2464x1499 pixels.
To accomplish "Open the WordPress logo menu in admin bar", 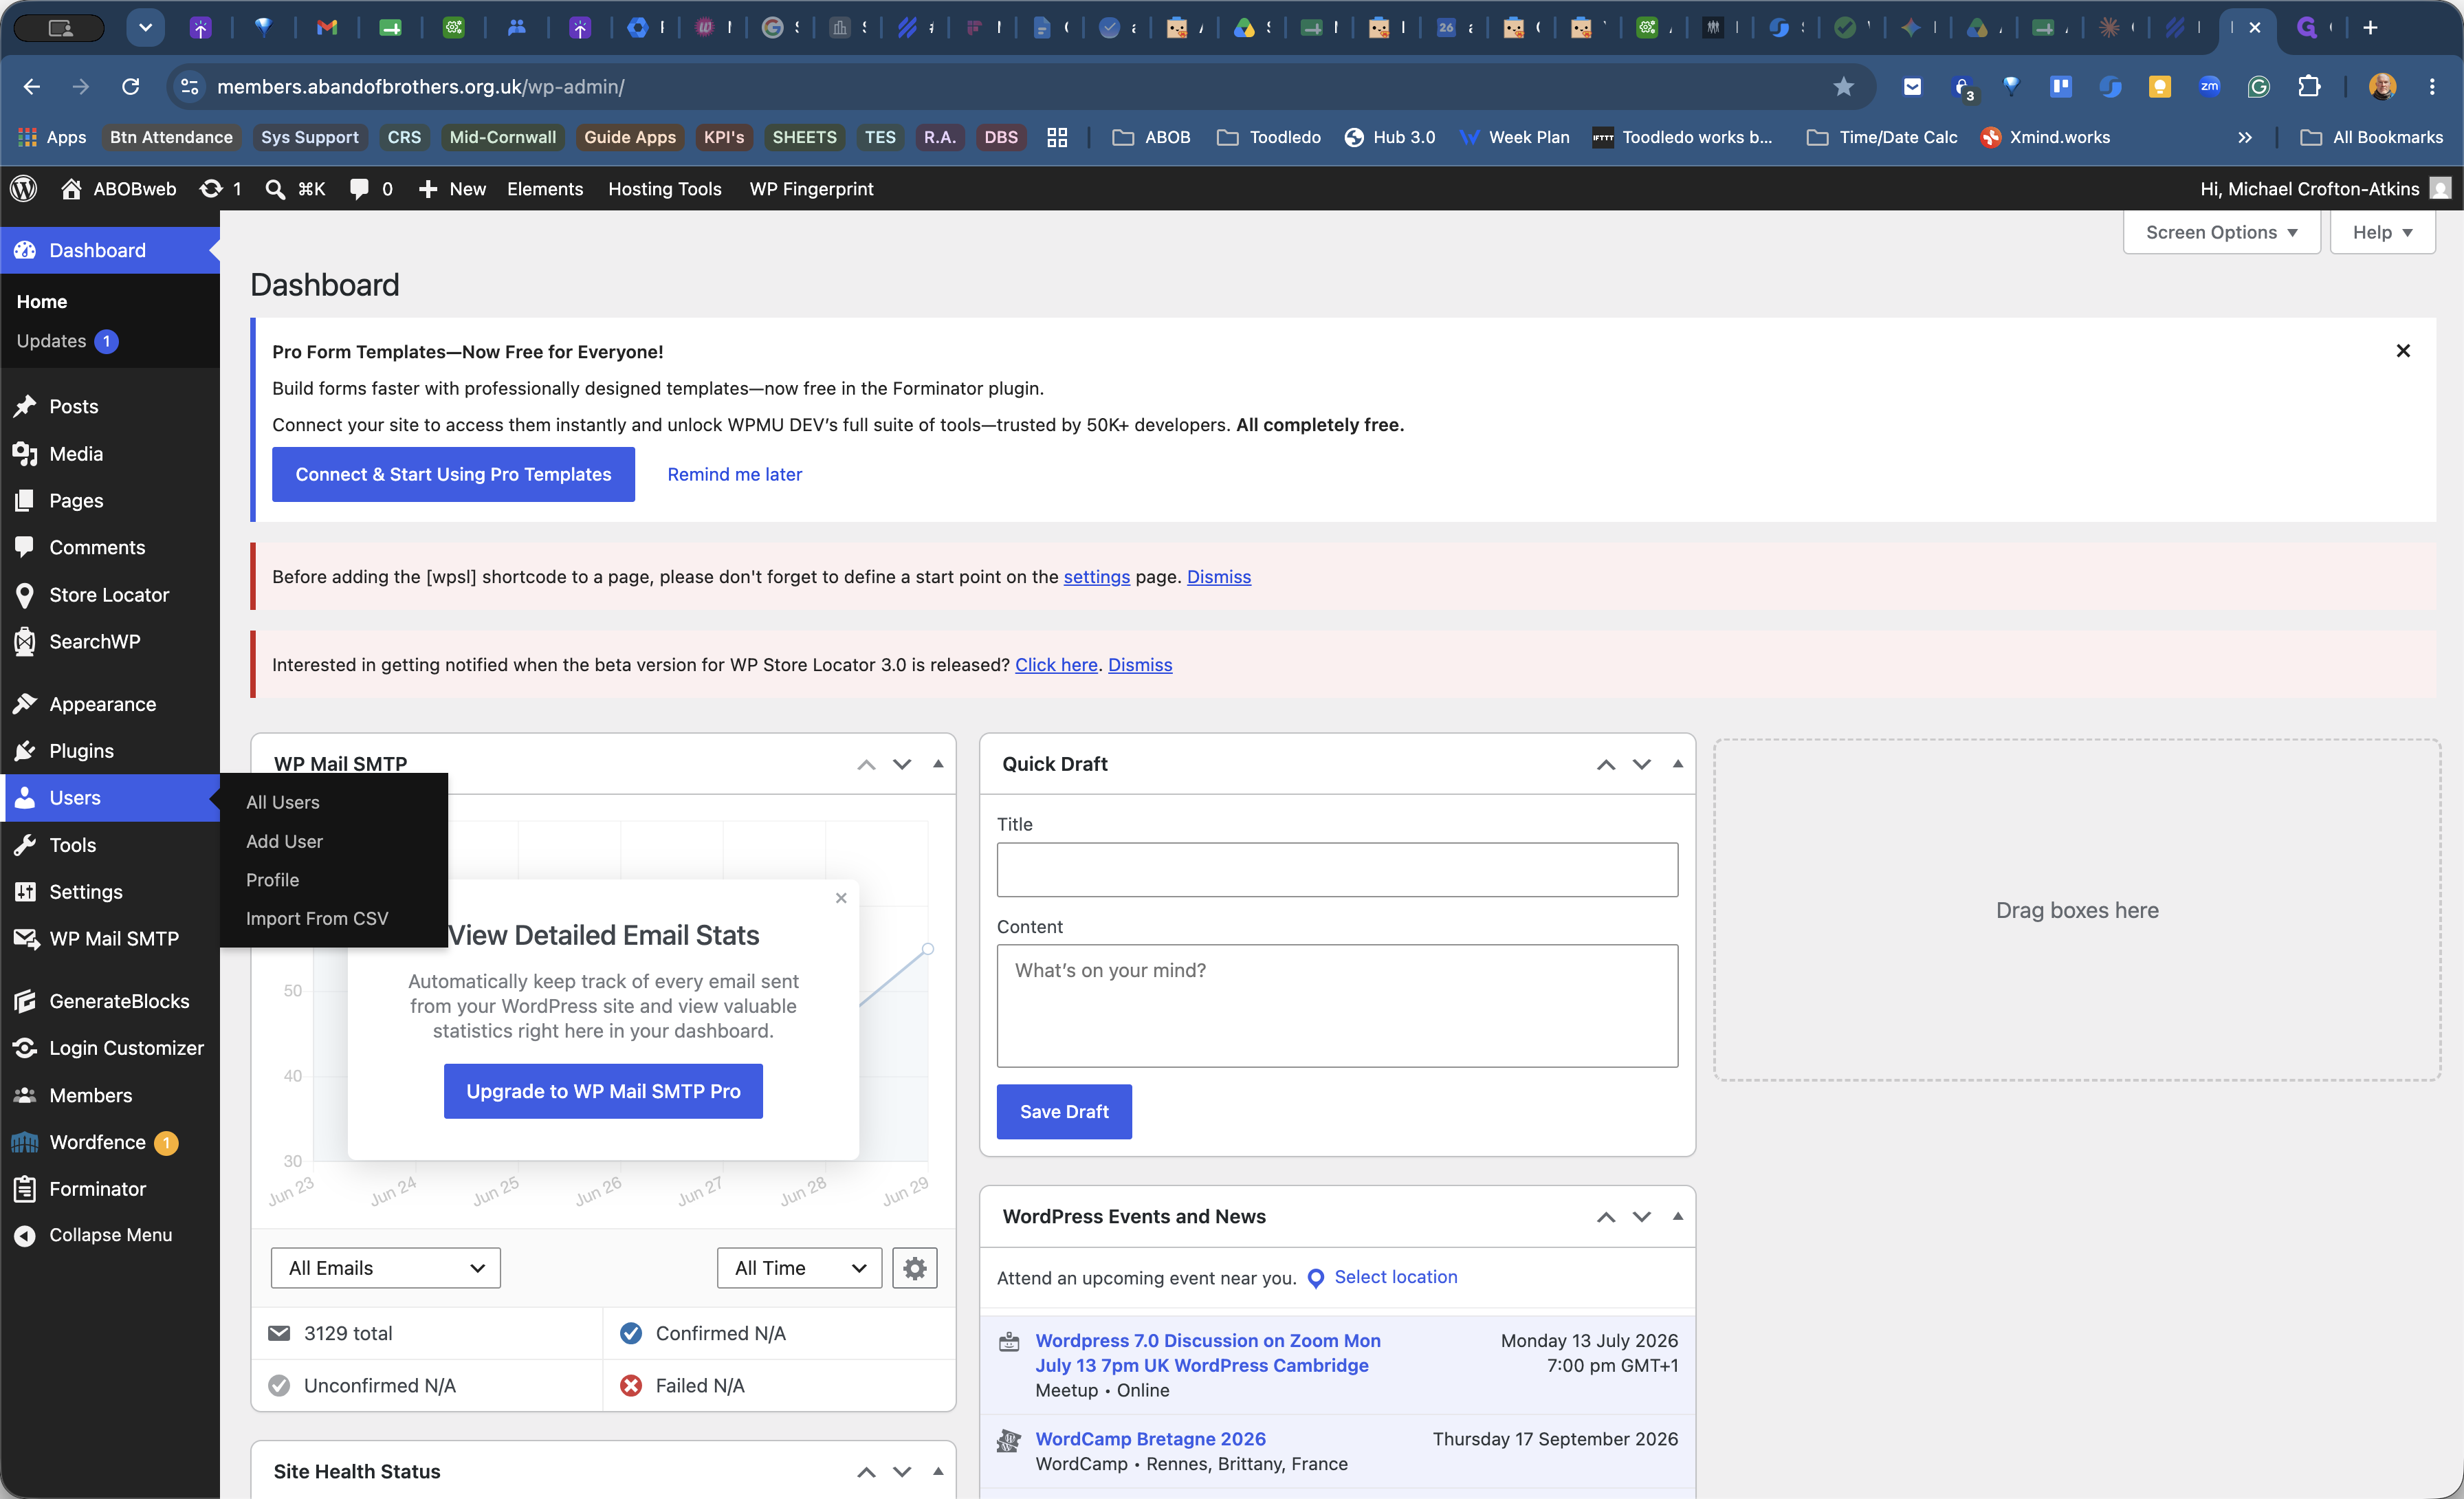I will 24,189.
